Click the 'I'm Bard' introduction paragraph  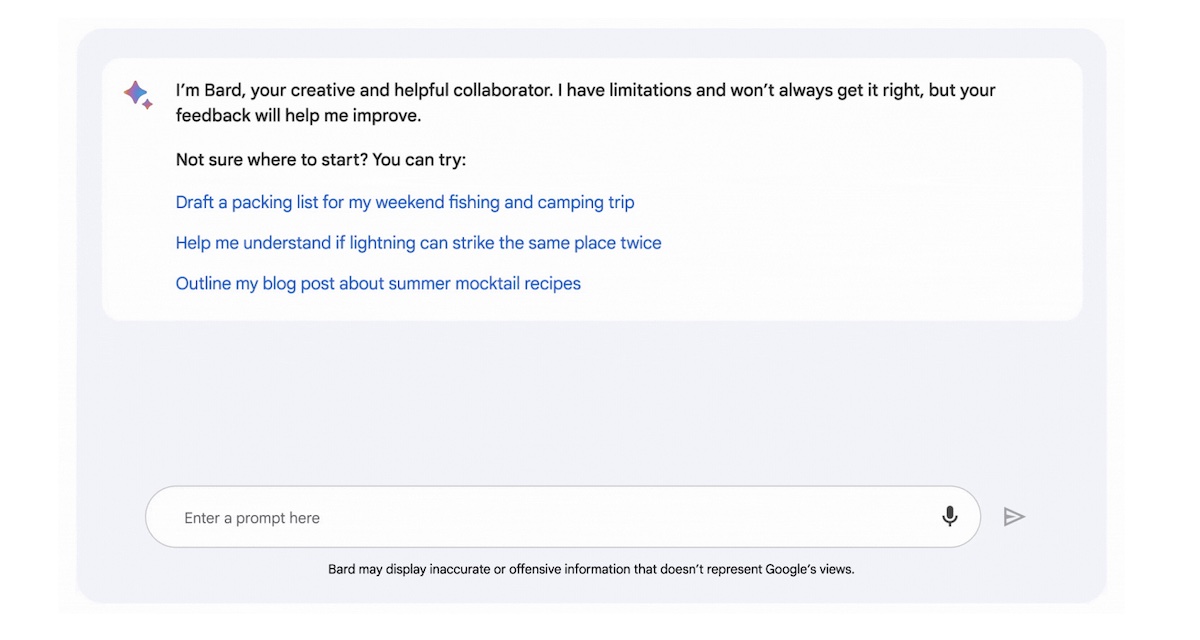(585, 103)
